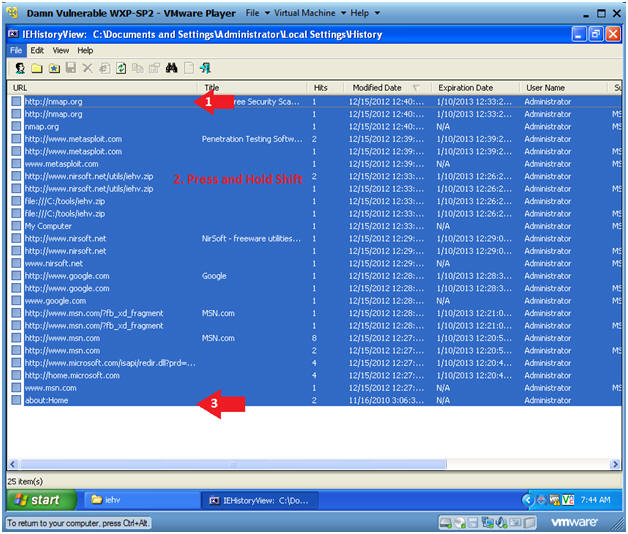
Task: Open the yellow folder icon in toolbar
Action: pos(37,69)
